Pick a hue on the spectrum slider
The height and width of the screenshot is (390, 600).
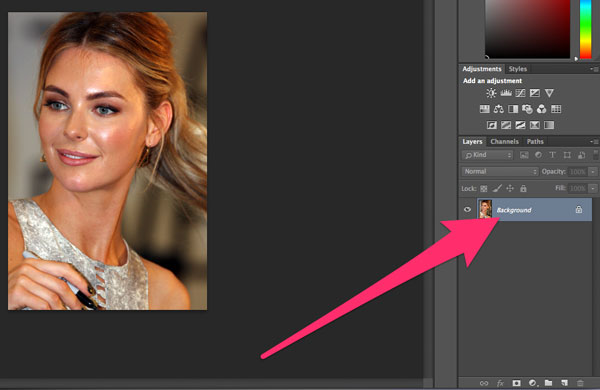(585, 29)
